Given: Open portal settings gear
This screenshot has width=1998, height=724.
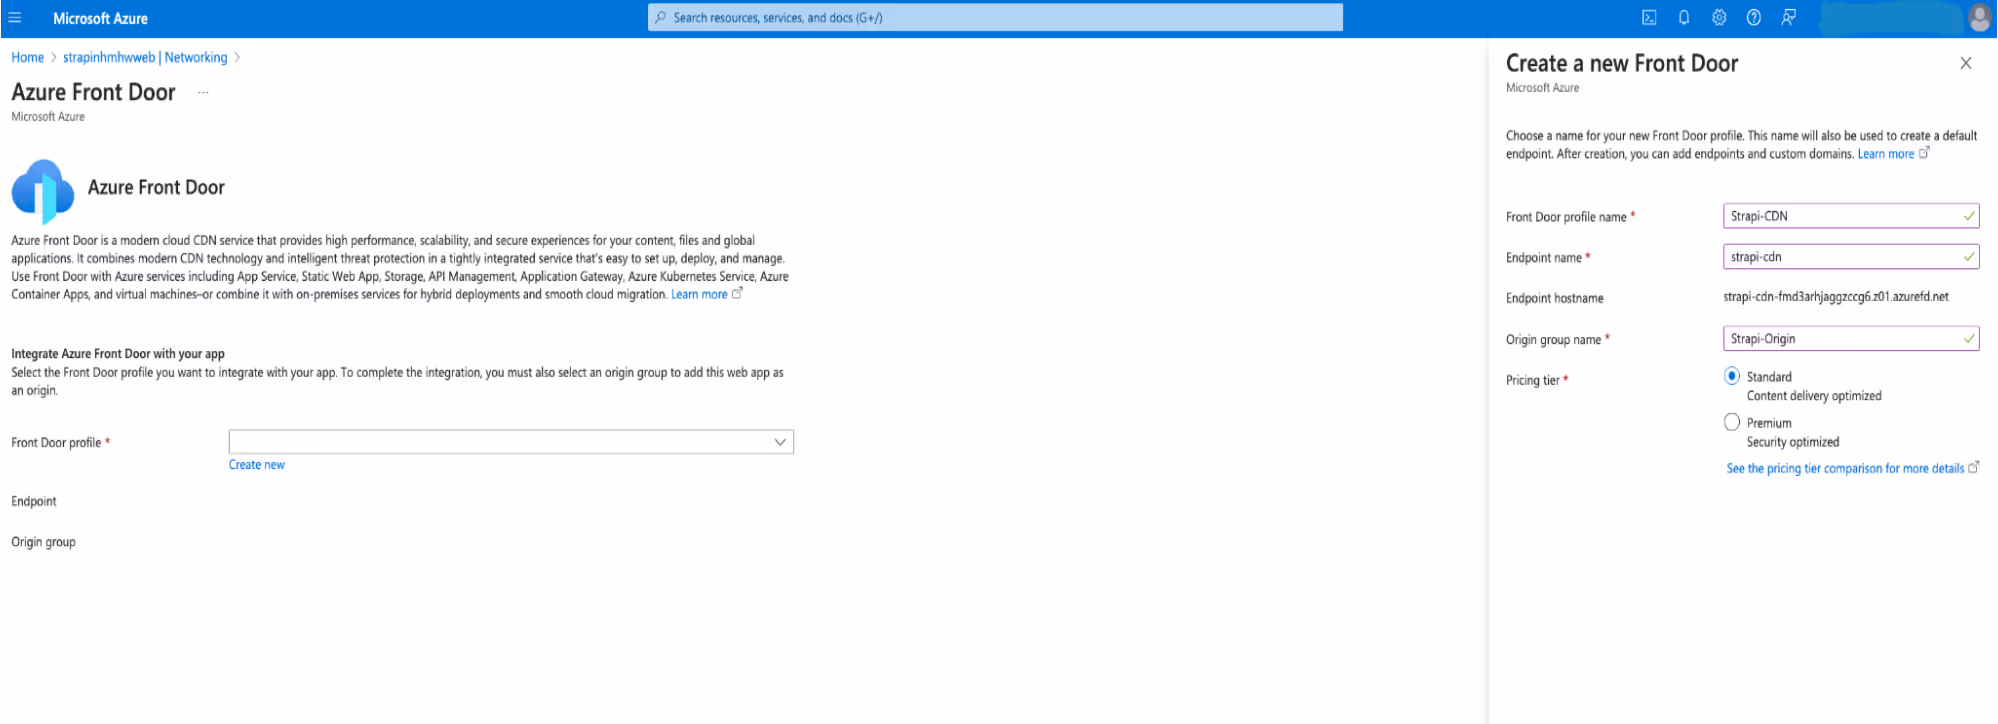Looking at the screenshot, I should 1719,18.
